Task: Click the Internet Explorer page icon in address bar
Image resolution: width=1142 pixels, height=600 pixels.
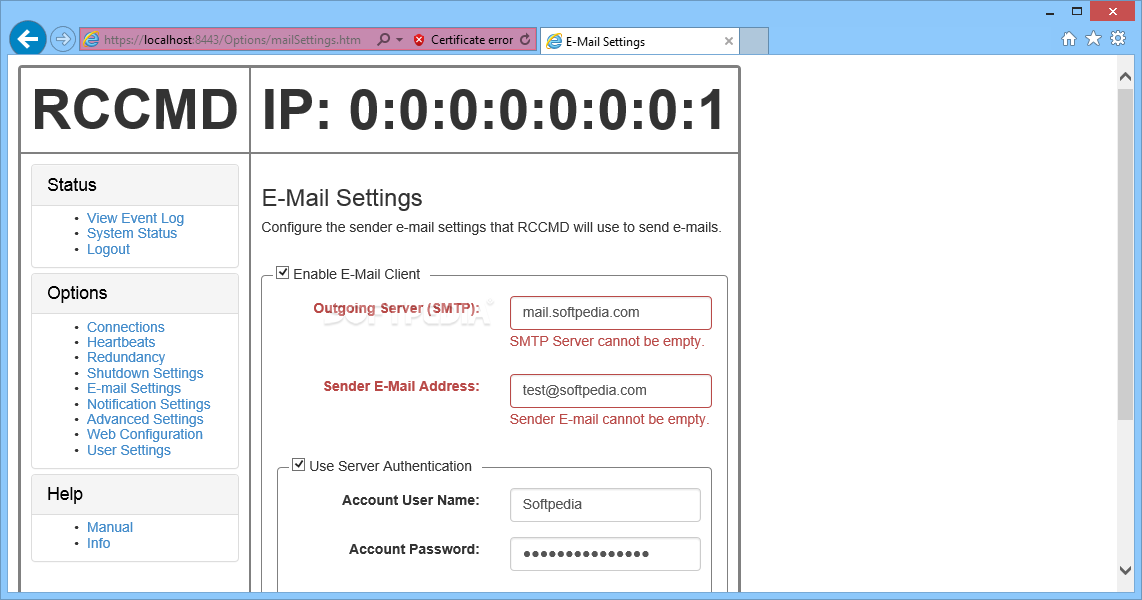Action: click(x=91, y=40)
